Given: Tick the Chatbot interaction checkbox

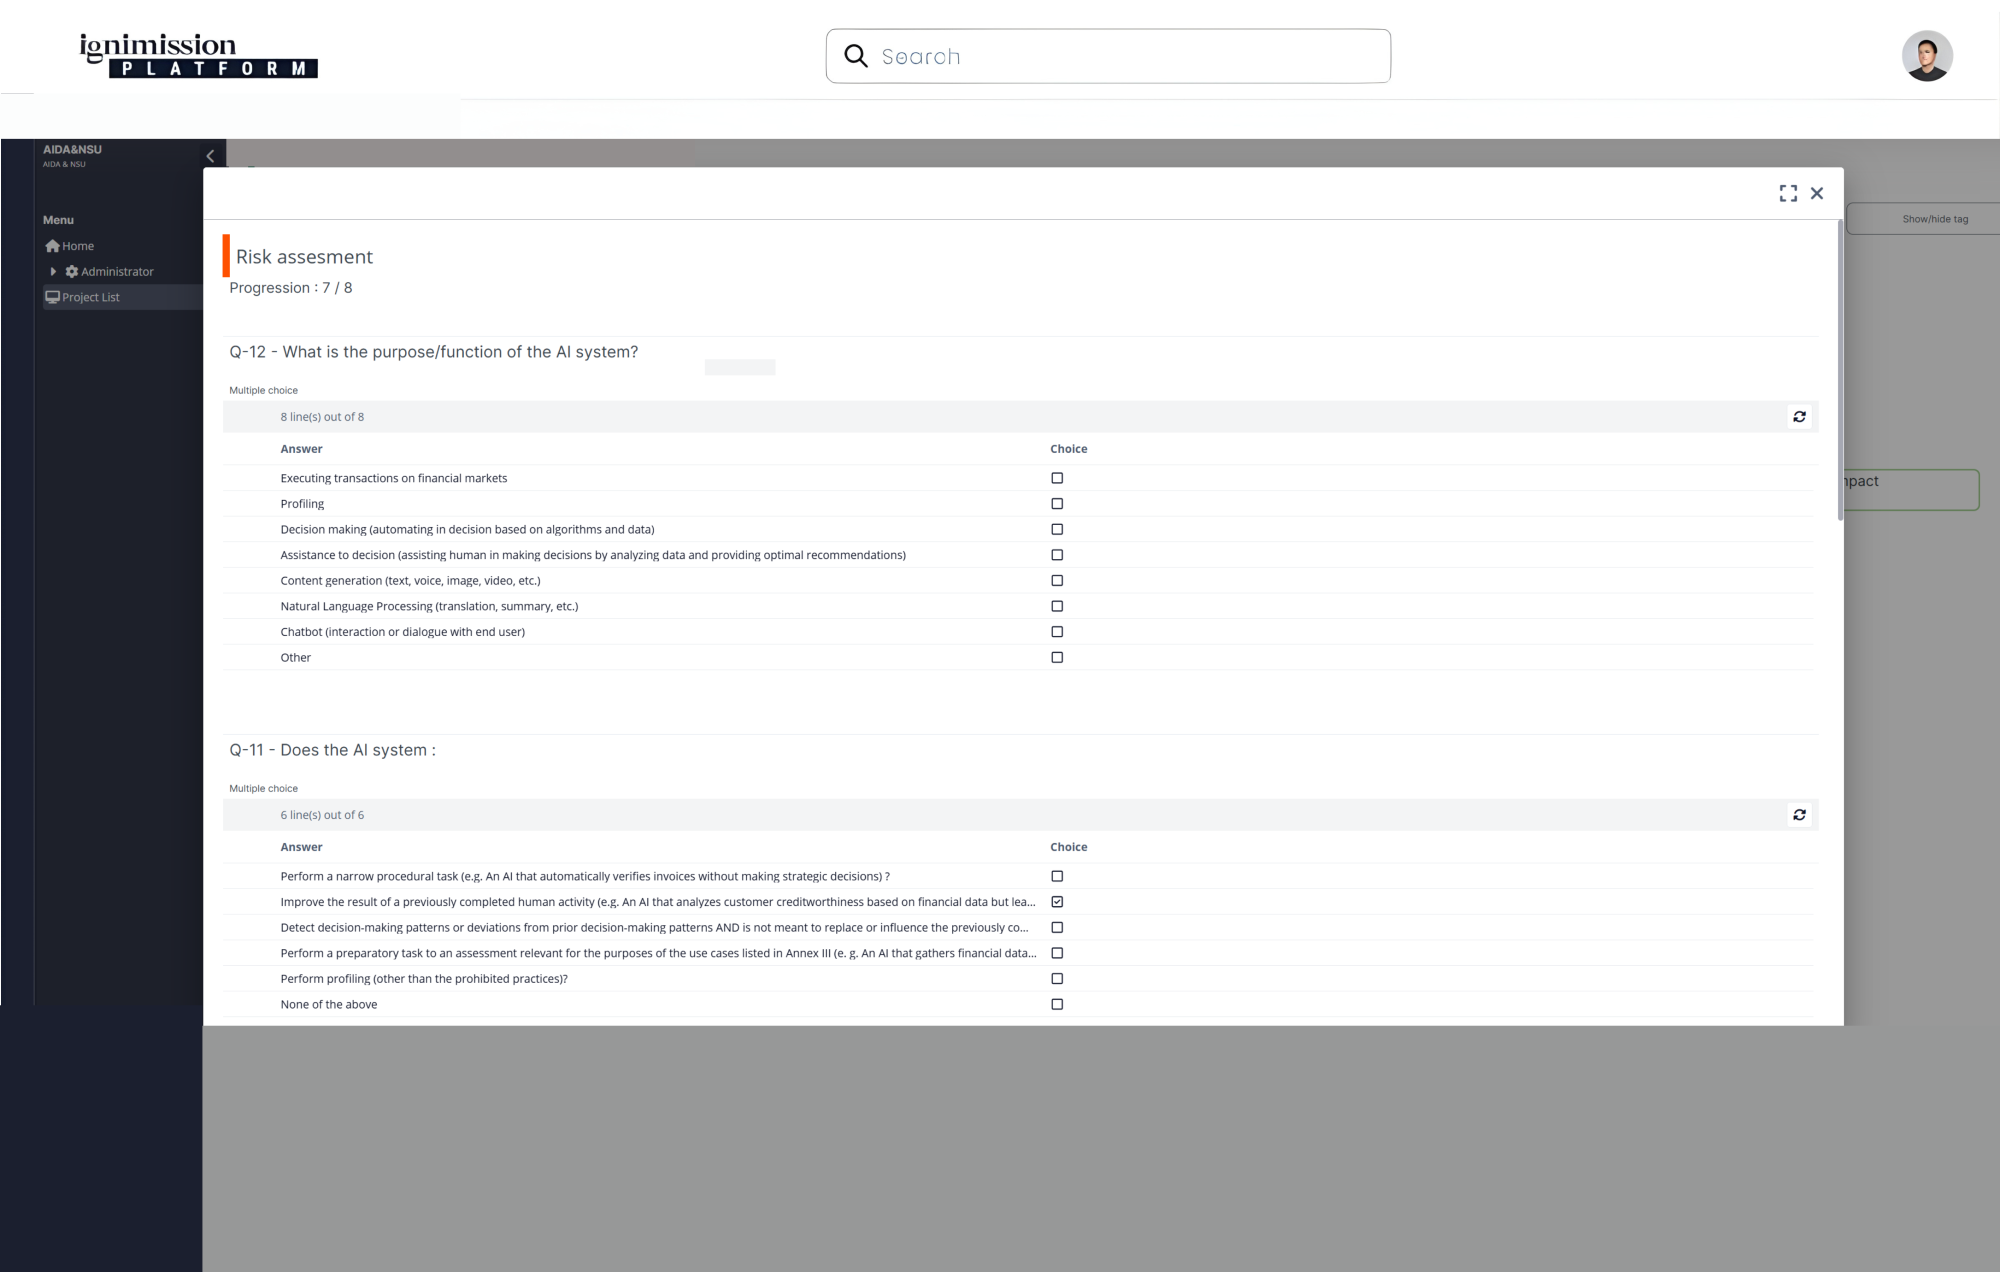Looking at the screenshot, I should 1057,632.
